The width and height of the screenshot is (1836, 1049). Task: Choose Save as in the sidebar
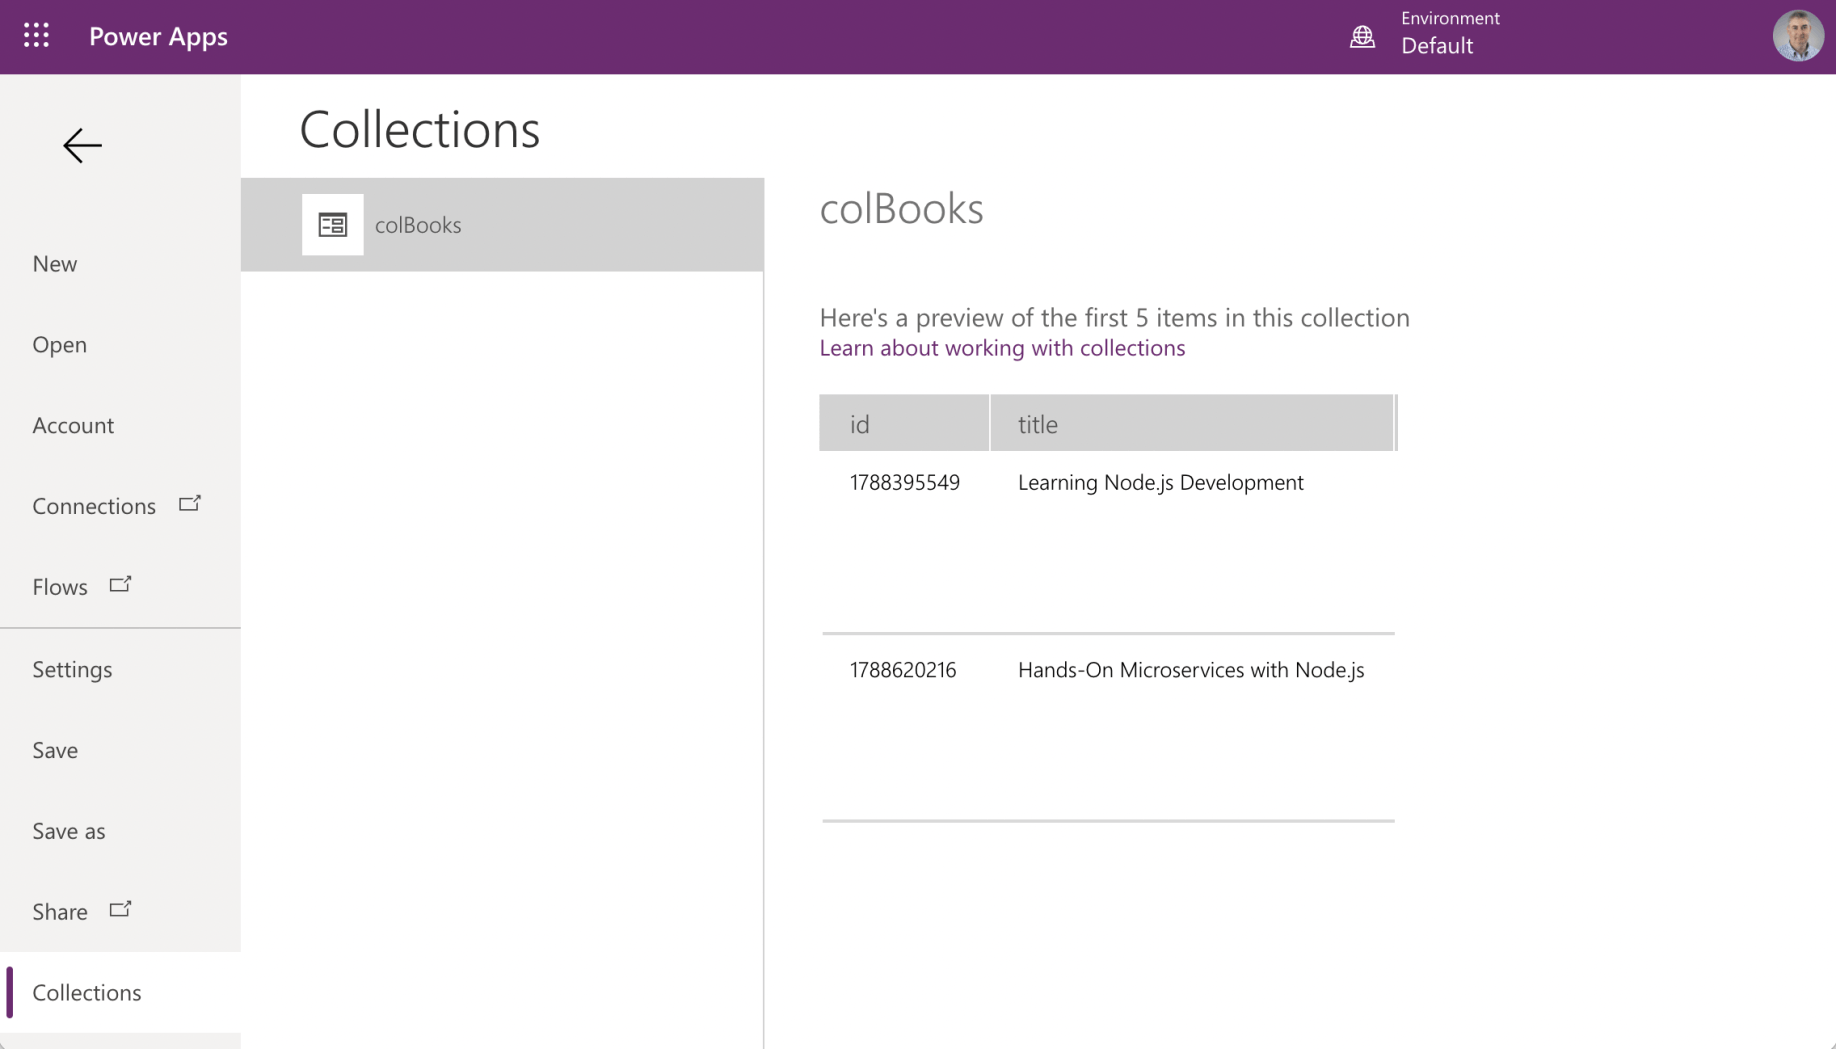69,832
